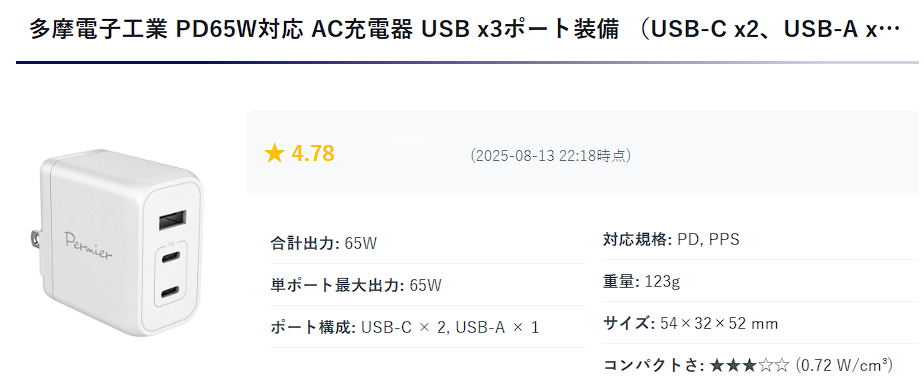
Task: Select the サイズ 54×32×52 mm row
Action: click(x=760, y=323)
